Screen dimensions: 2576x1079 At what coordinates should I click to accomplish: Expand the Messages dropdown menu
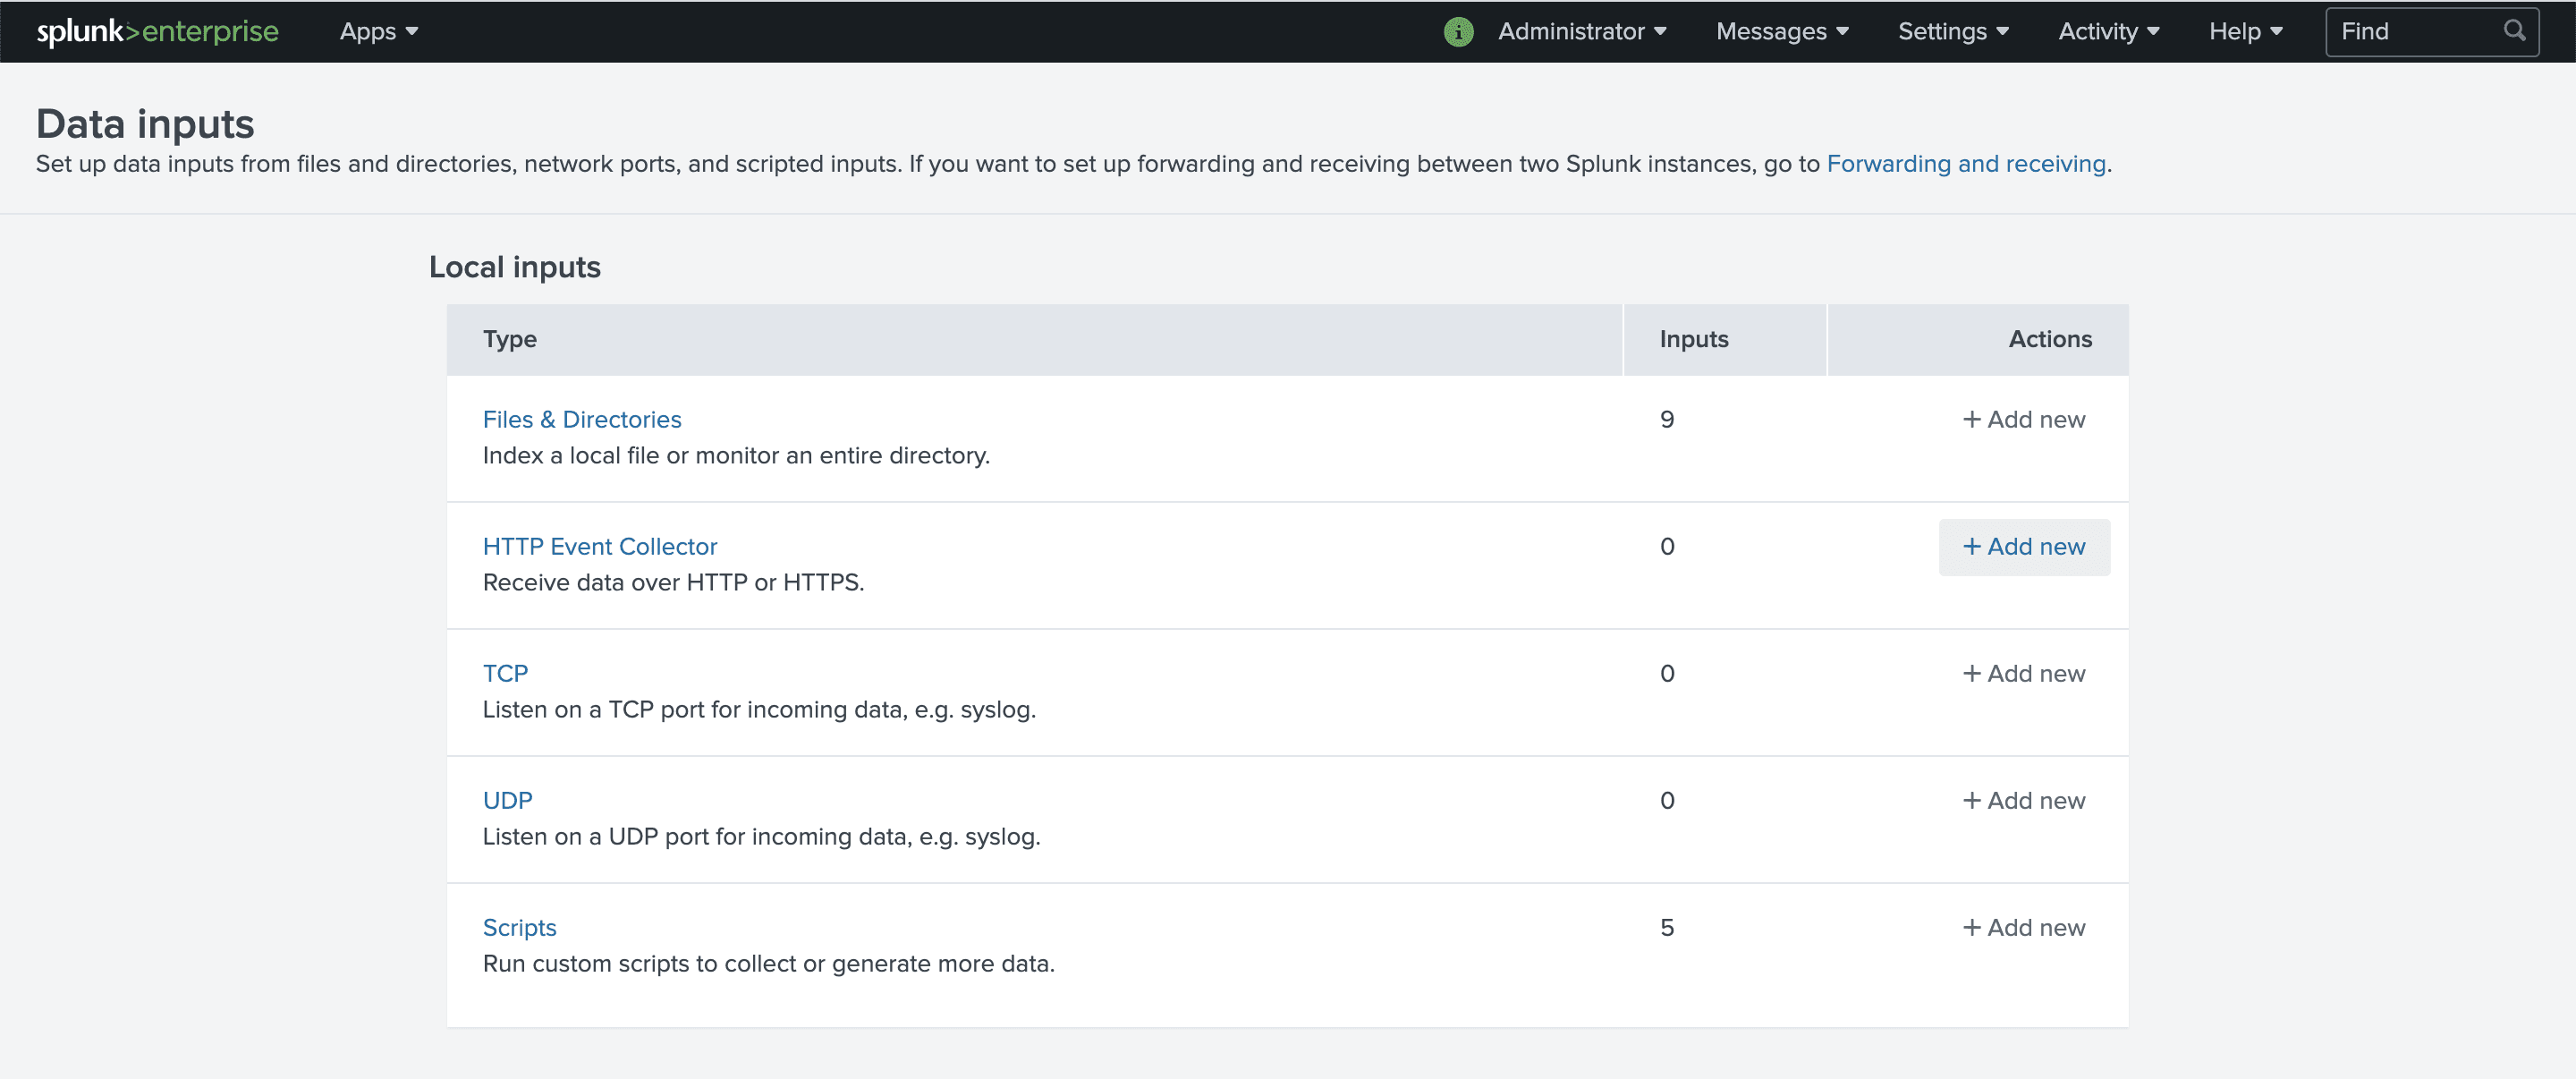[1781, 31]
